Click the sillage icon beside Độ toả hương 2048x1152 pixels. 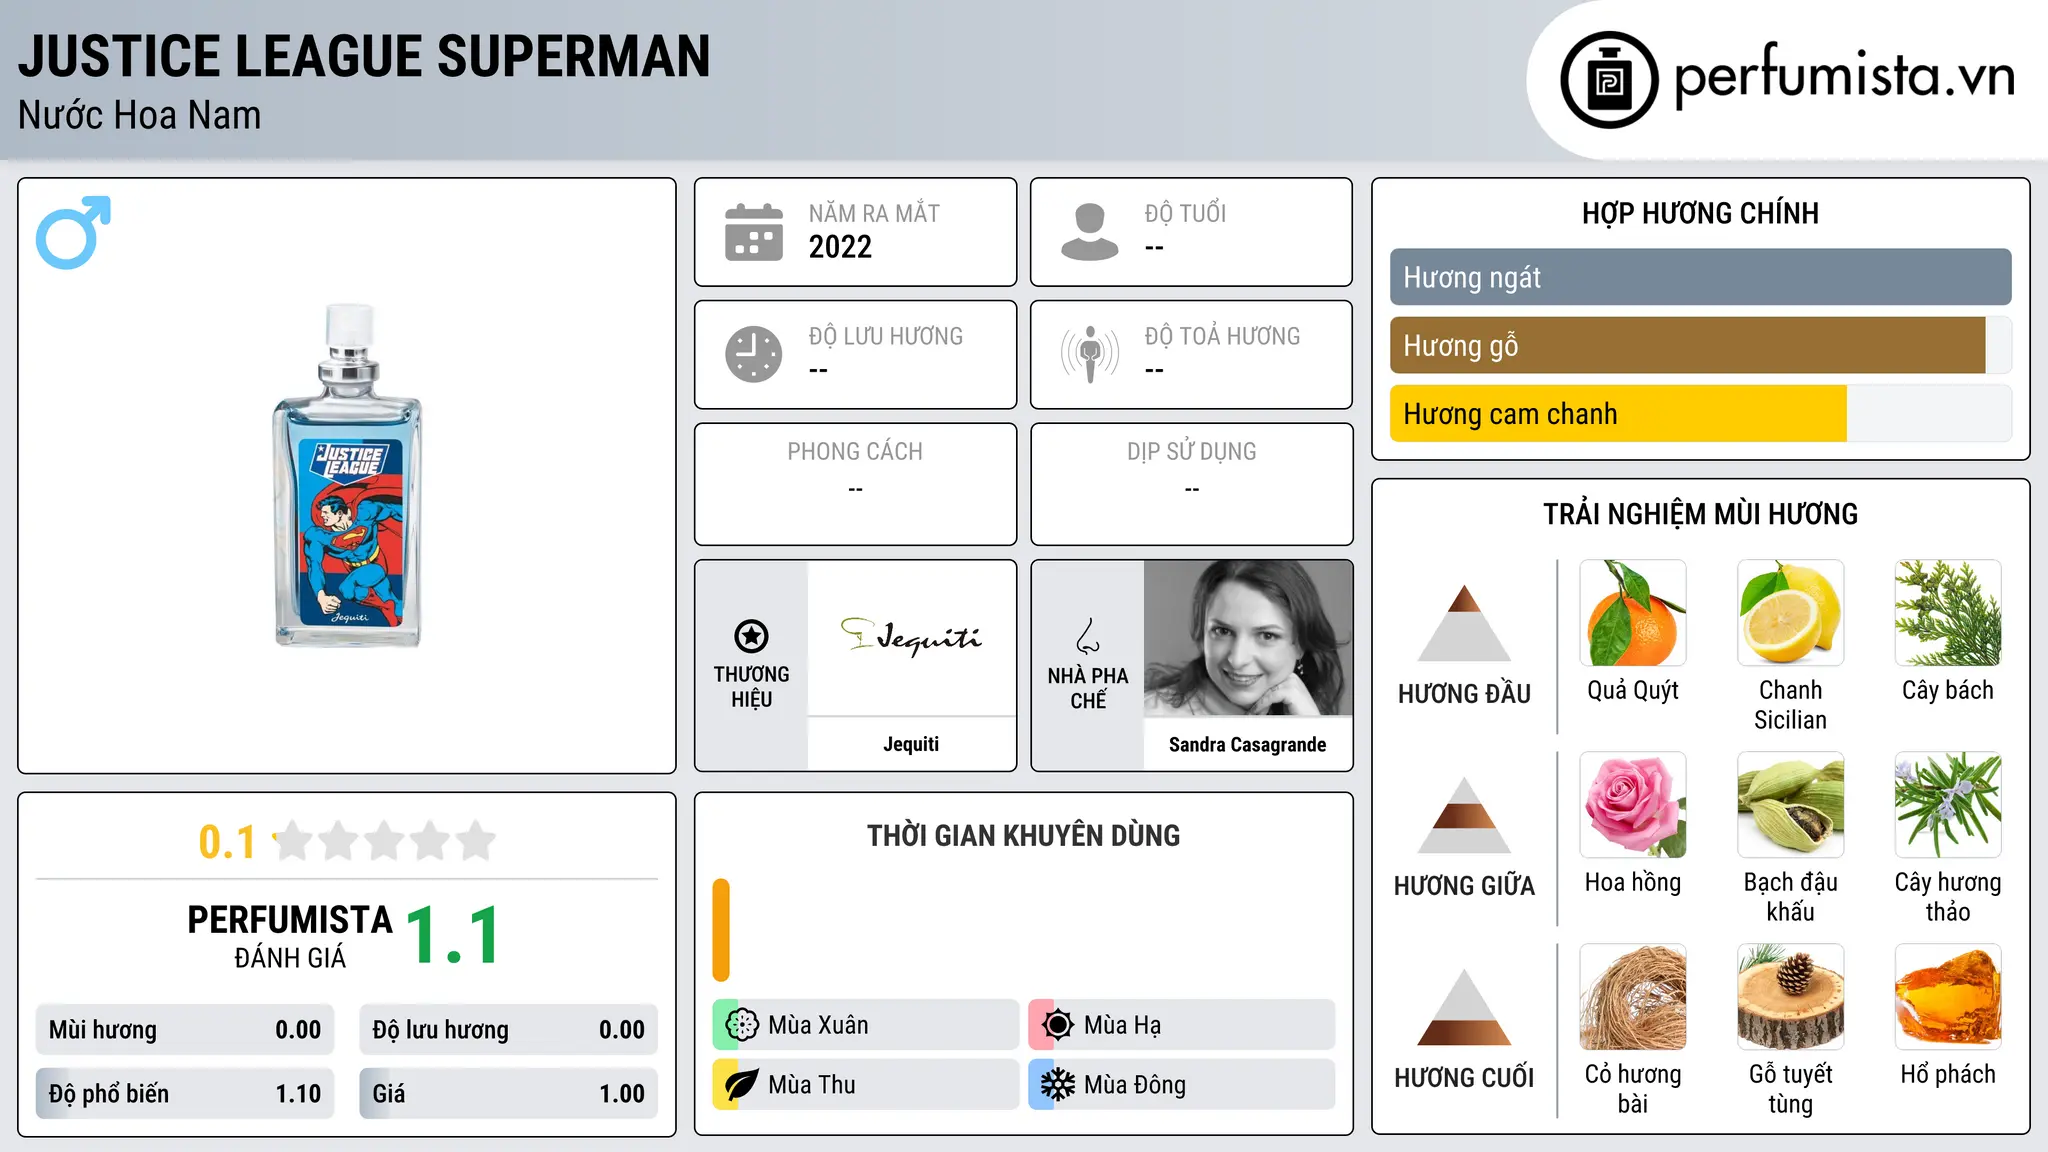[x=1090, y=354]
